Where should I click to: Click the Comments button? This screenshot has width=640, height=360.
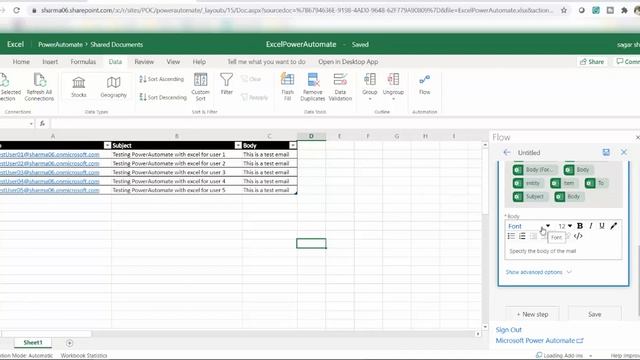pyautogui.click(x=628, y=62)
